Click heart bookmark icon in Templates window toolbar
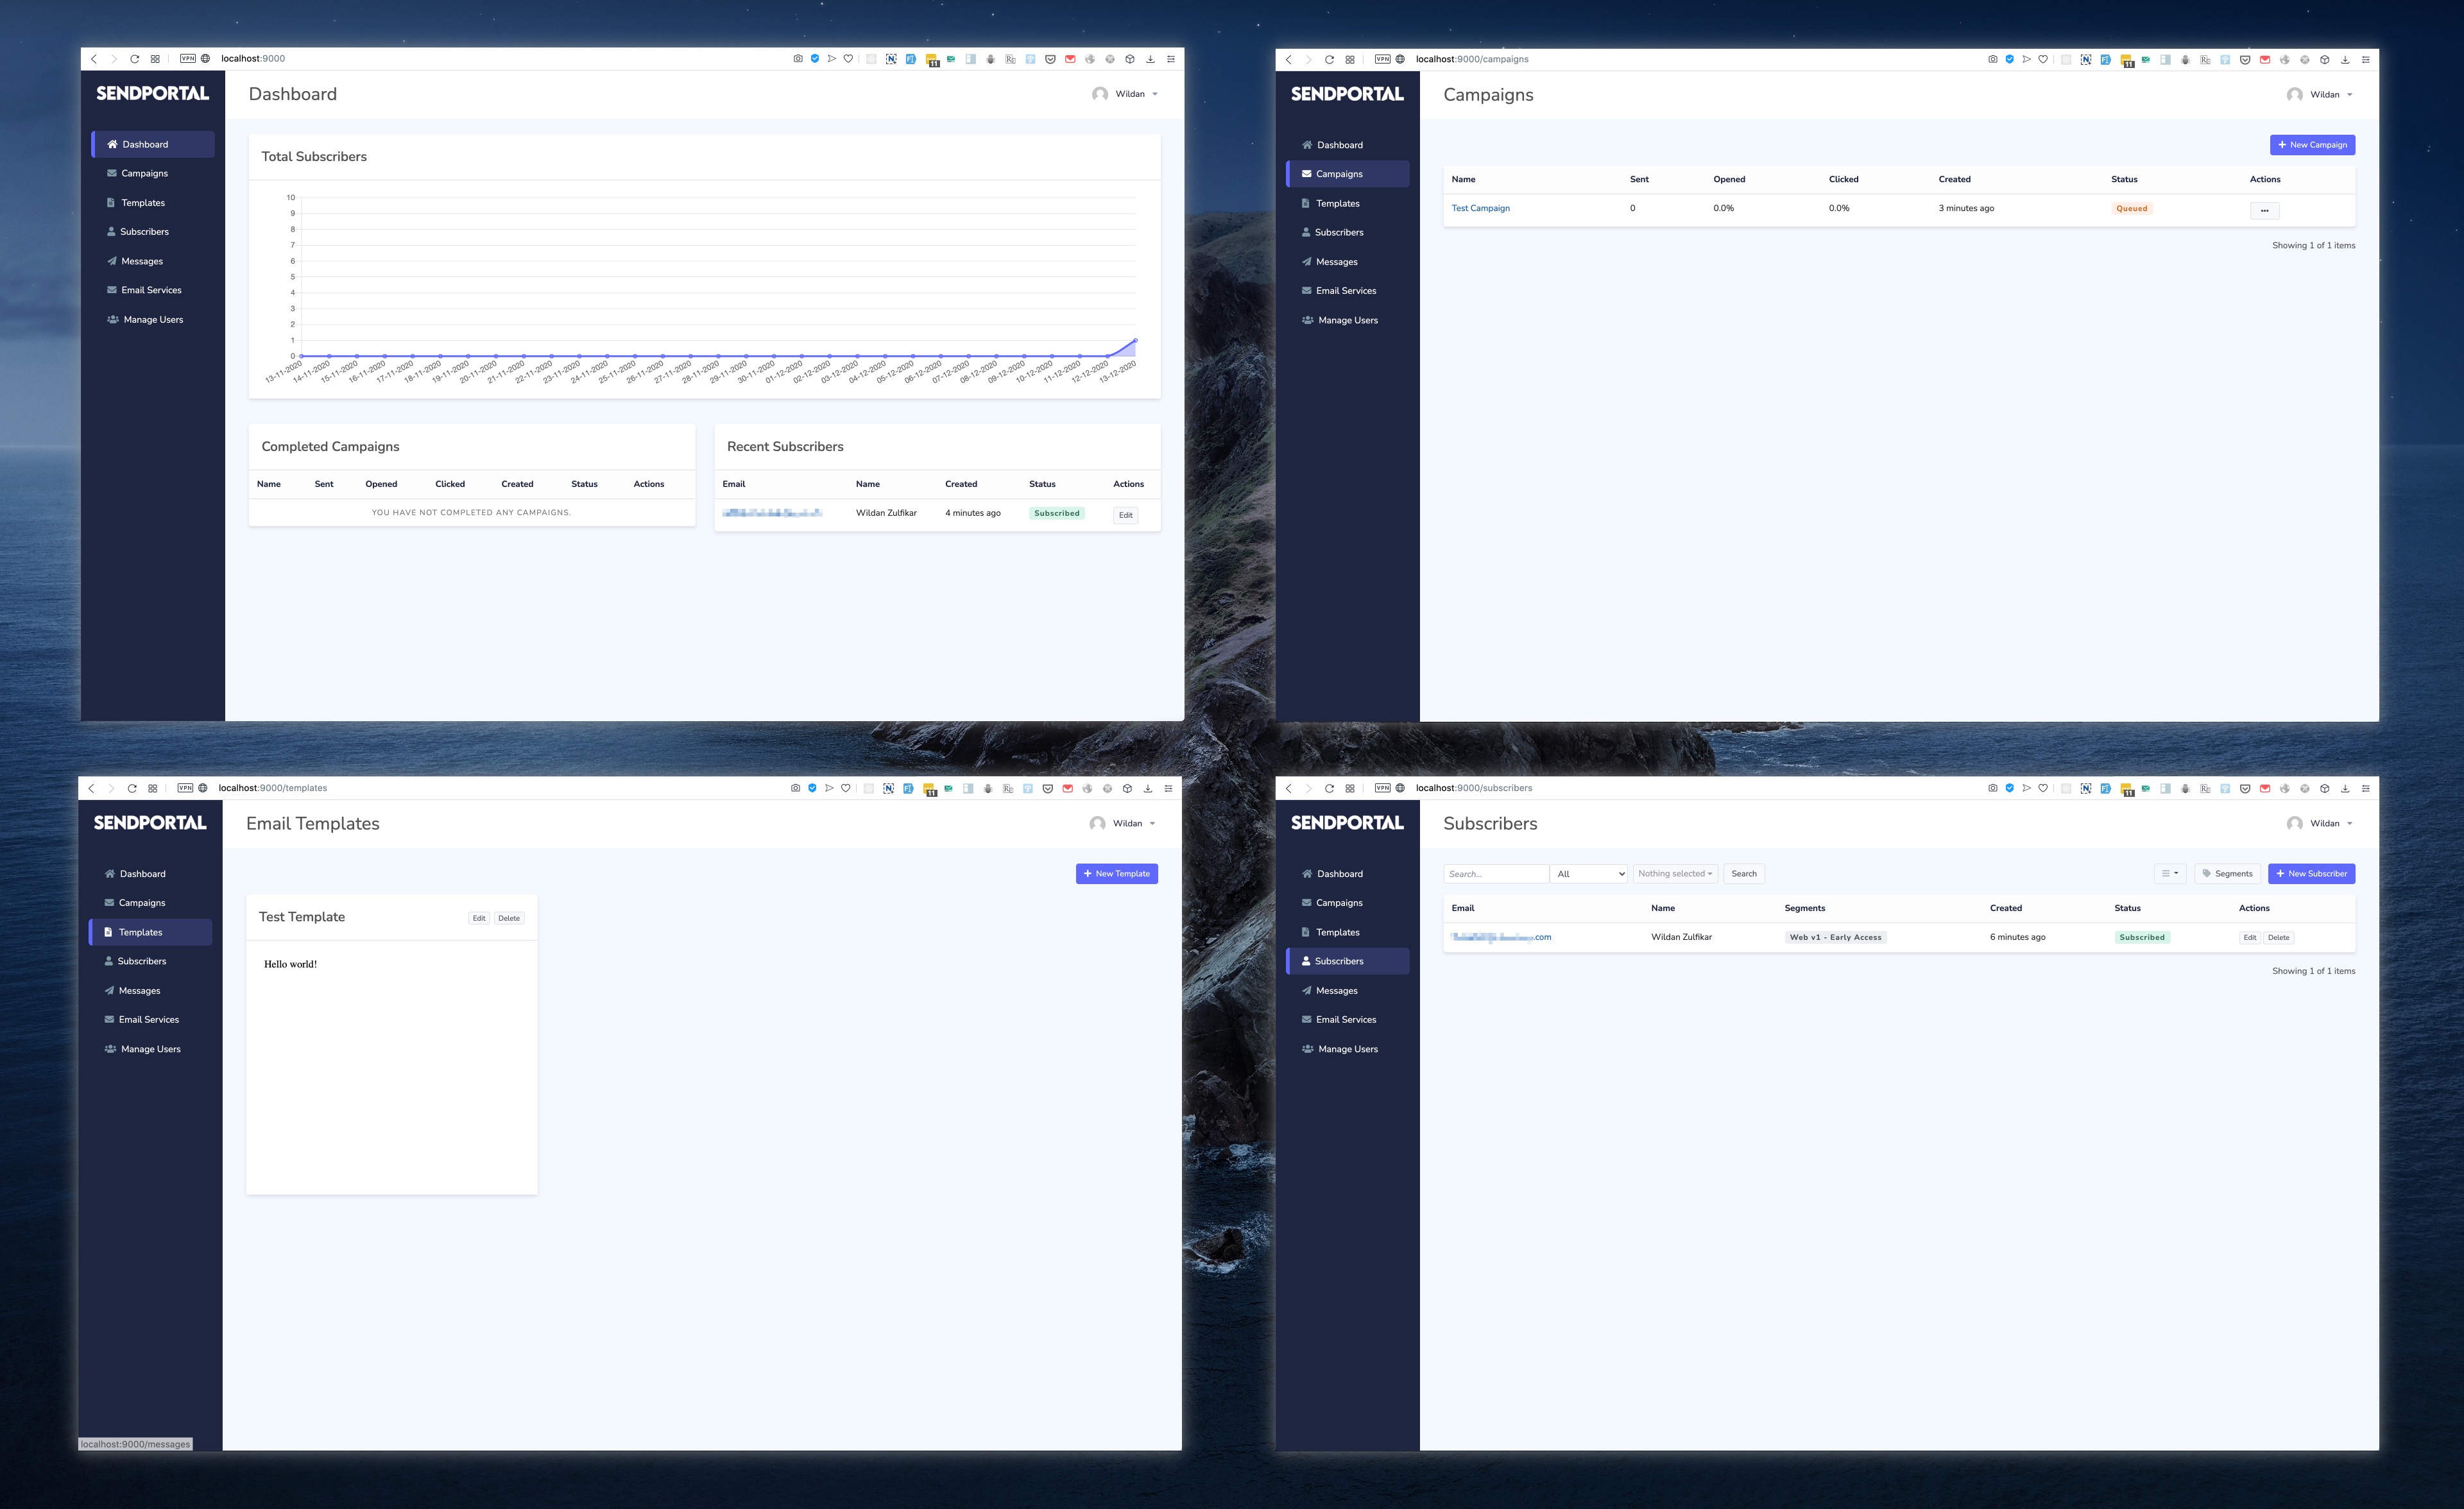The width and height of the screenshot is (2464, 1509). pos(846,788)
